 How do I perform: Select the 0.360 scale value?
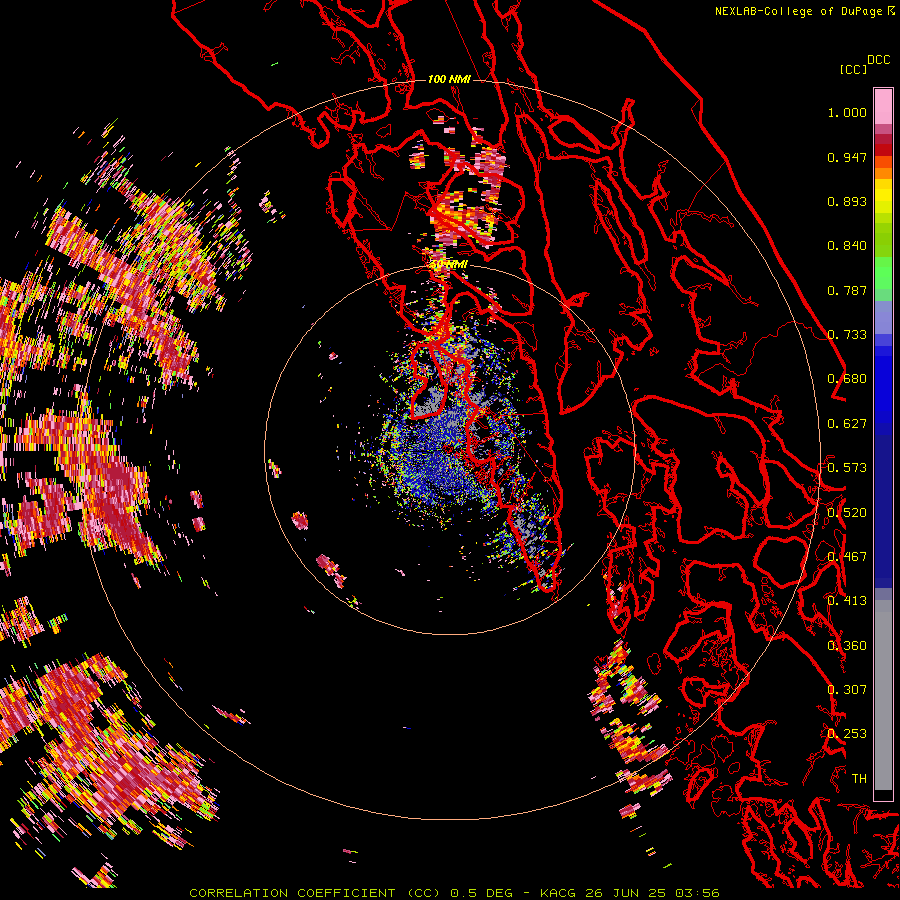(847, 646)
